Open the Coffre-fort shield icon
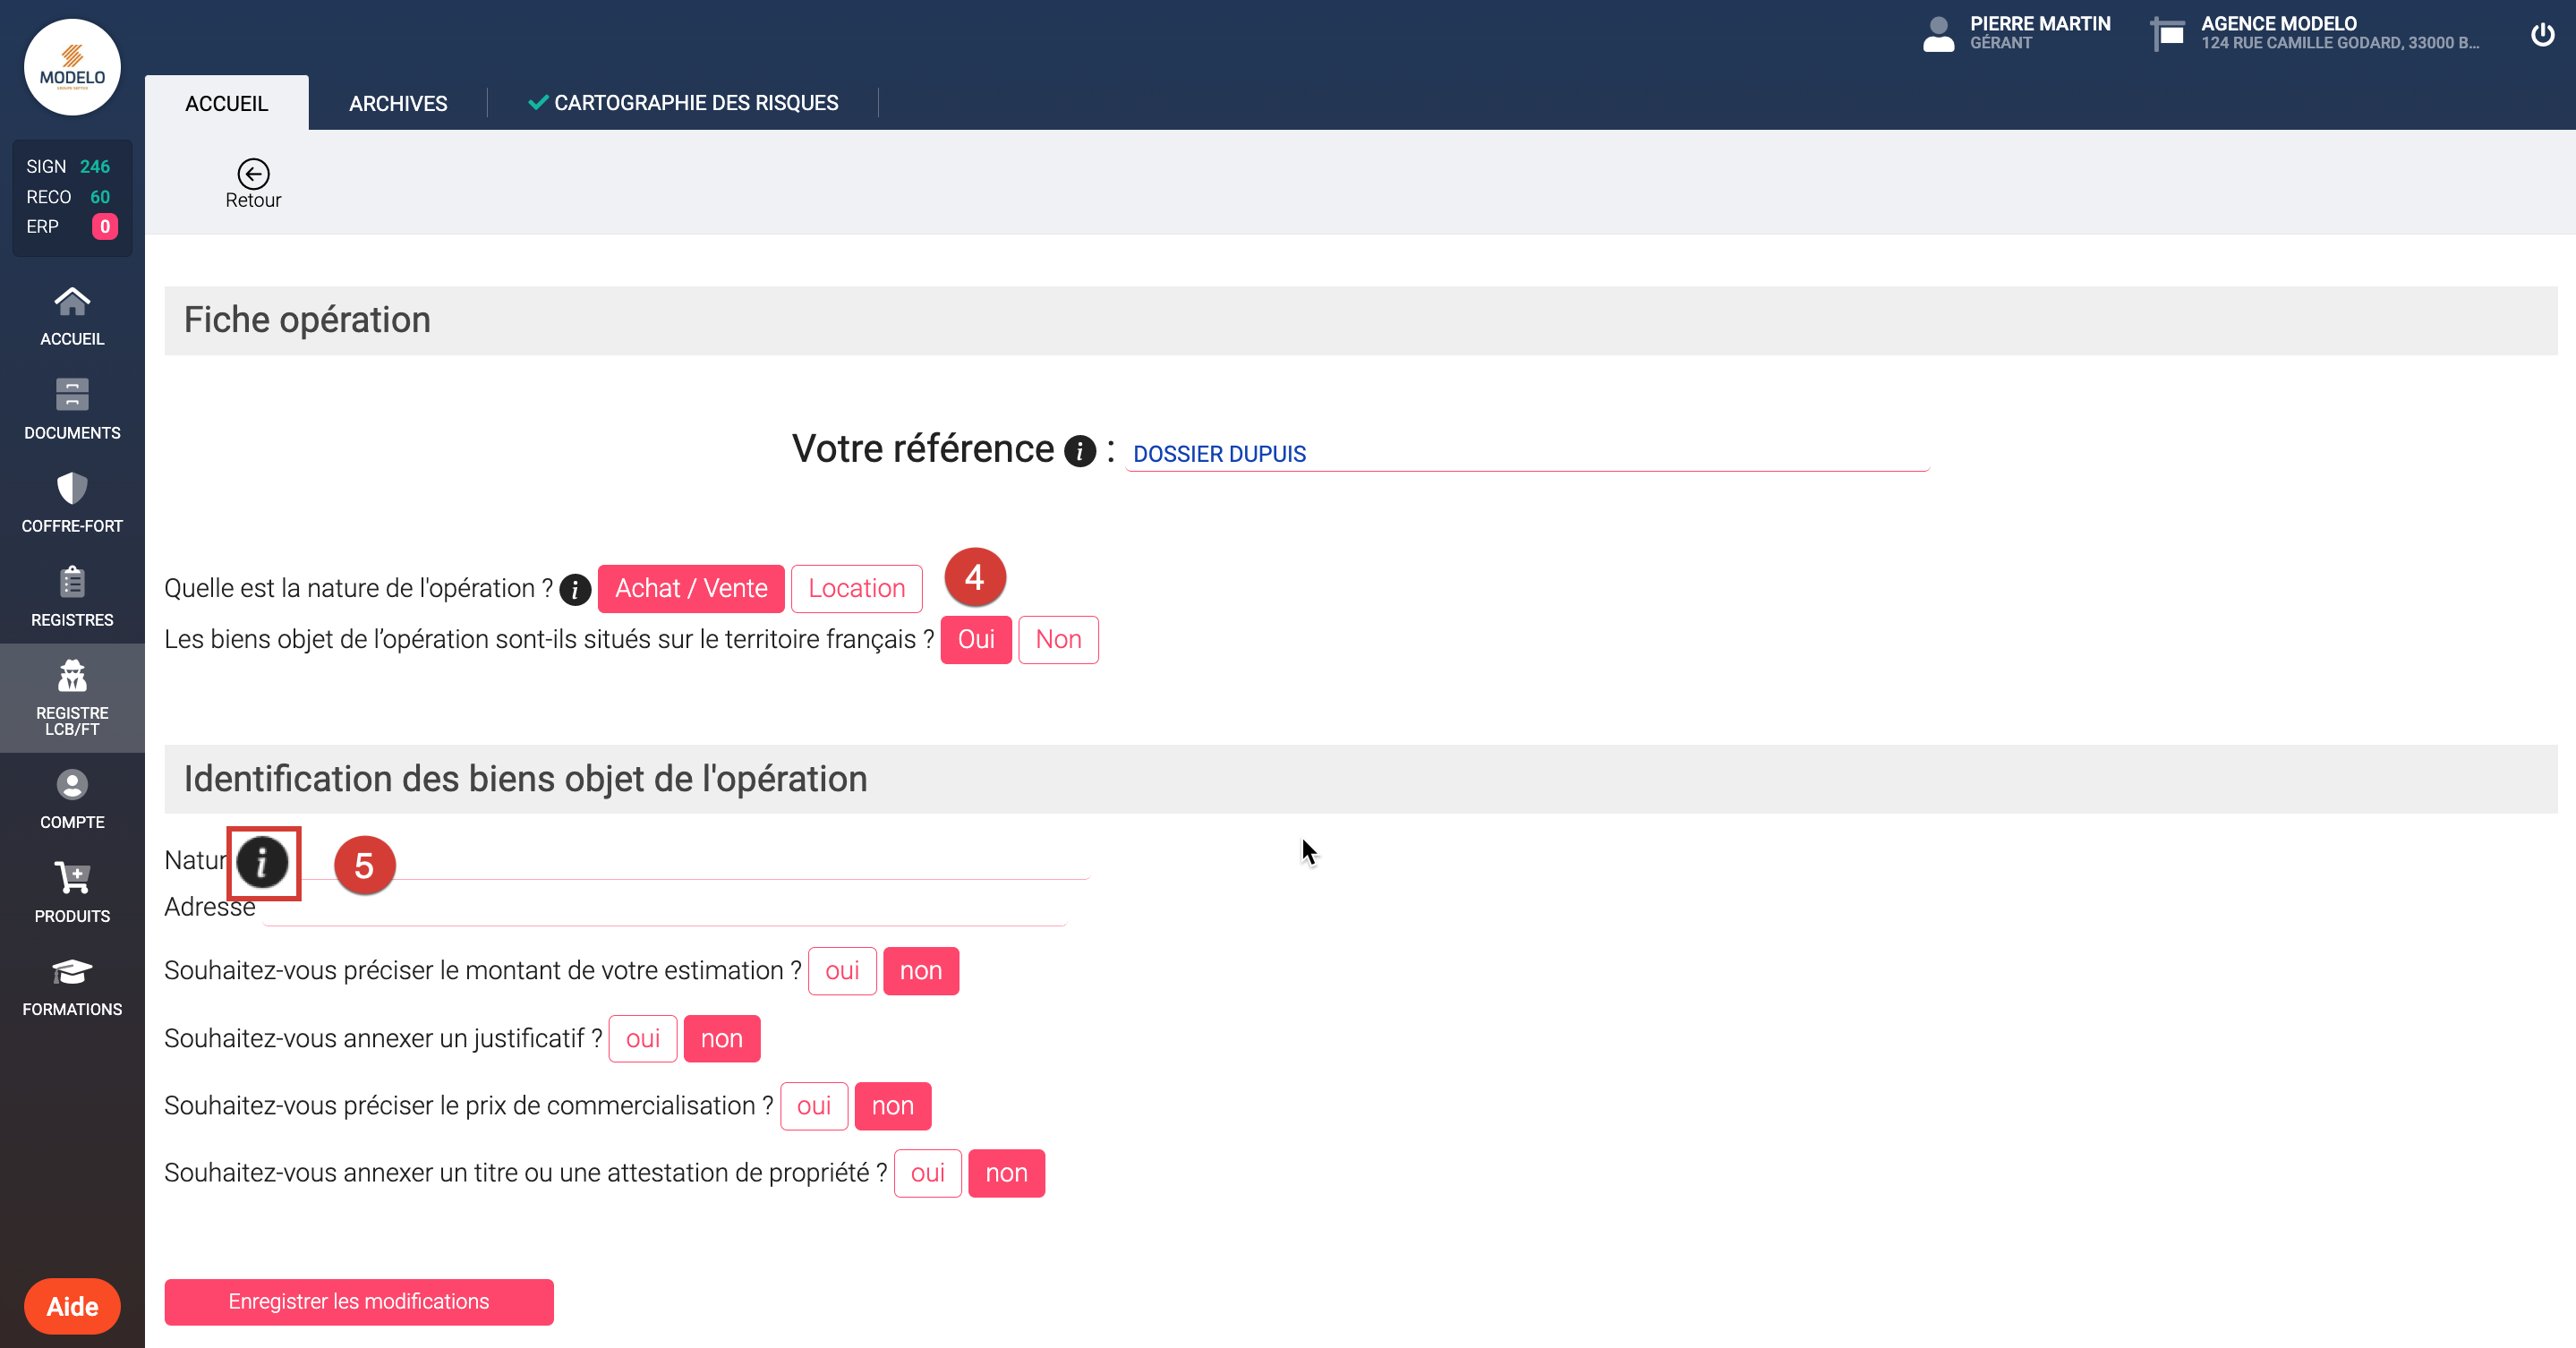Screen dimensions: 2576x1348 click(72, 488)
